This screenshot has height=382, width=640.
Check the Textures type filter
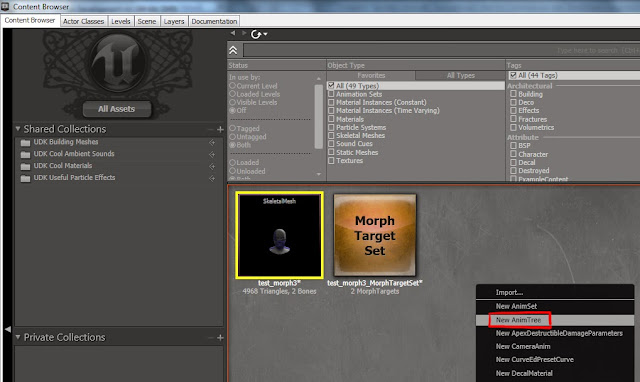point(331,160)
